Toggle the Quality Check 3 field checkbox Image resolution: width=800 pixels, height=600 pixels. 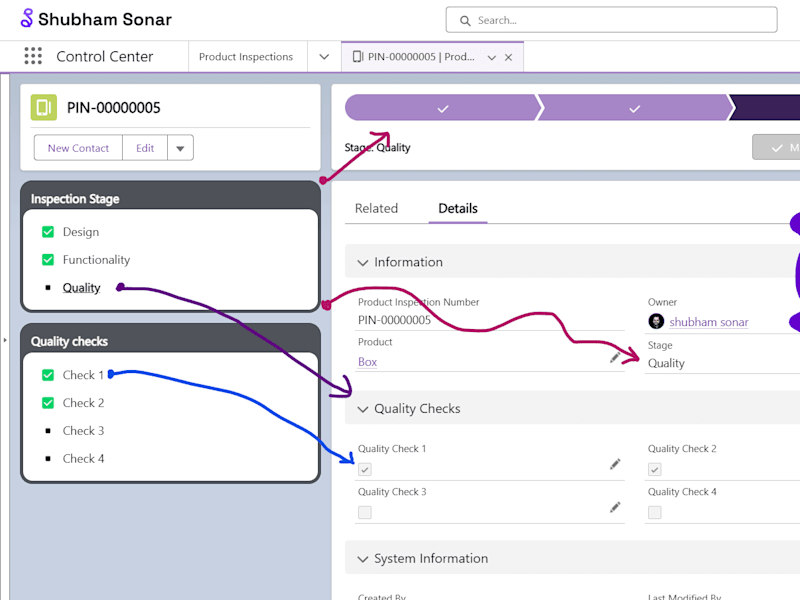365,512
